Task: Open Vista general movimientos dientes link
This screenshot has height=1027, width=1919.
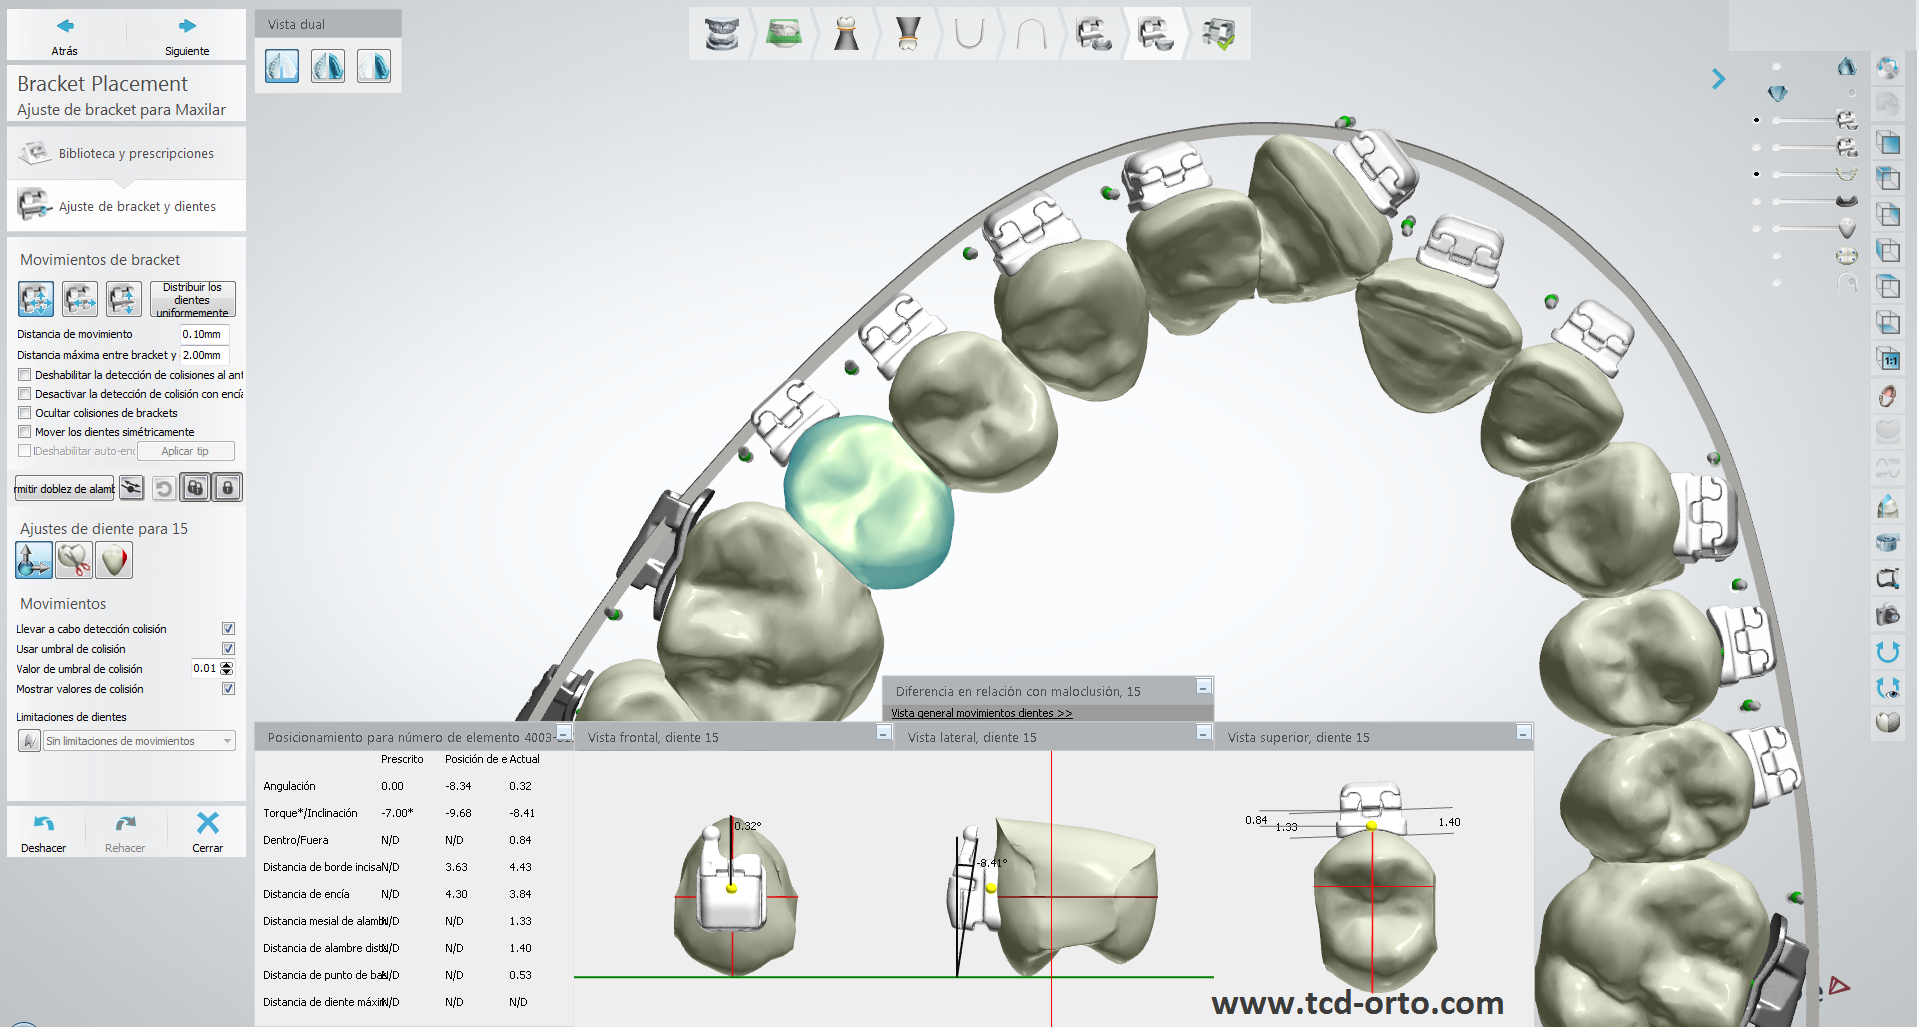Action: tap(981, 713)
